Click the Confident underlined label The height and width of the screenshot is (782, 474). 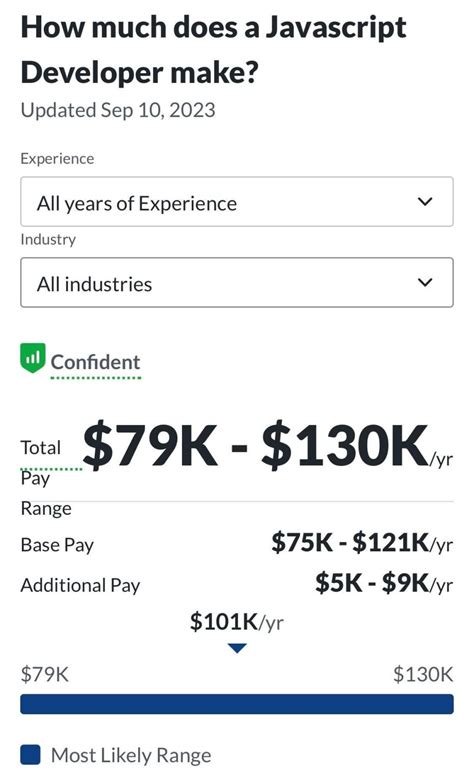tap(95, 363)
